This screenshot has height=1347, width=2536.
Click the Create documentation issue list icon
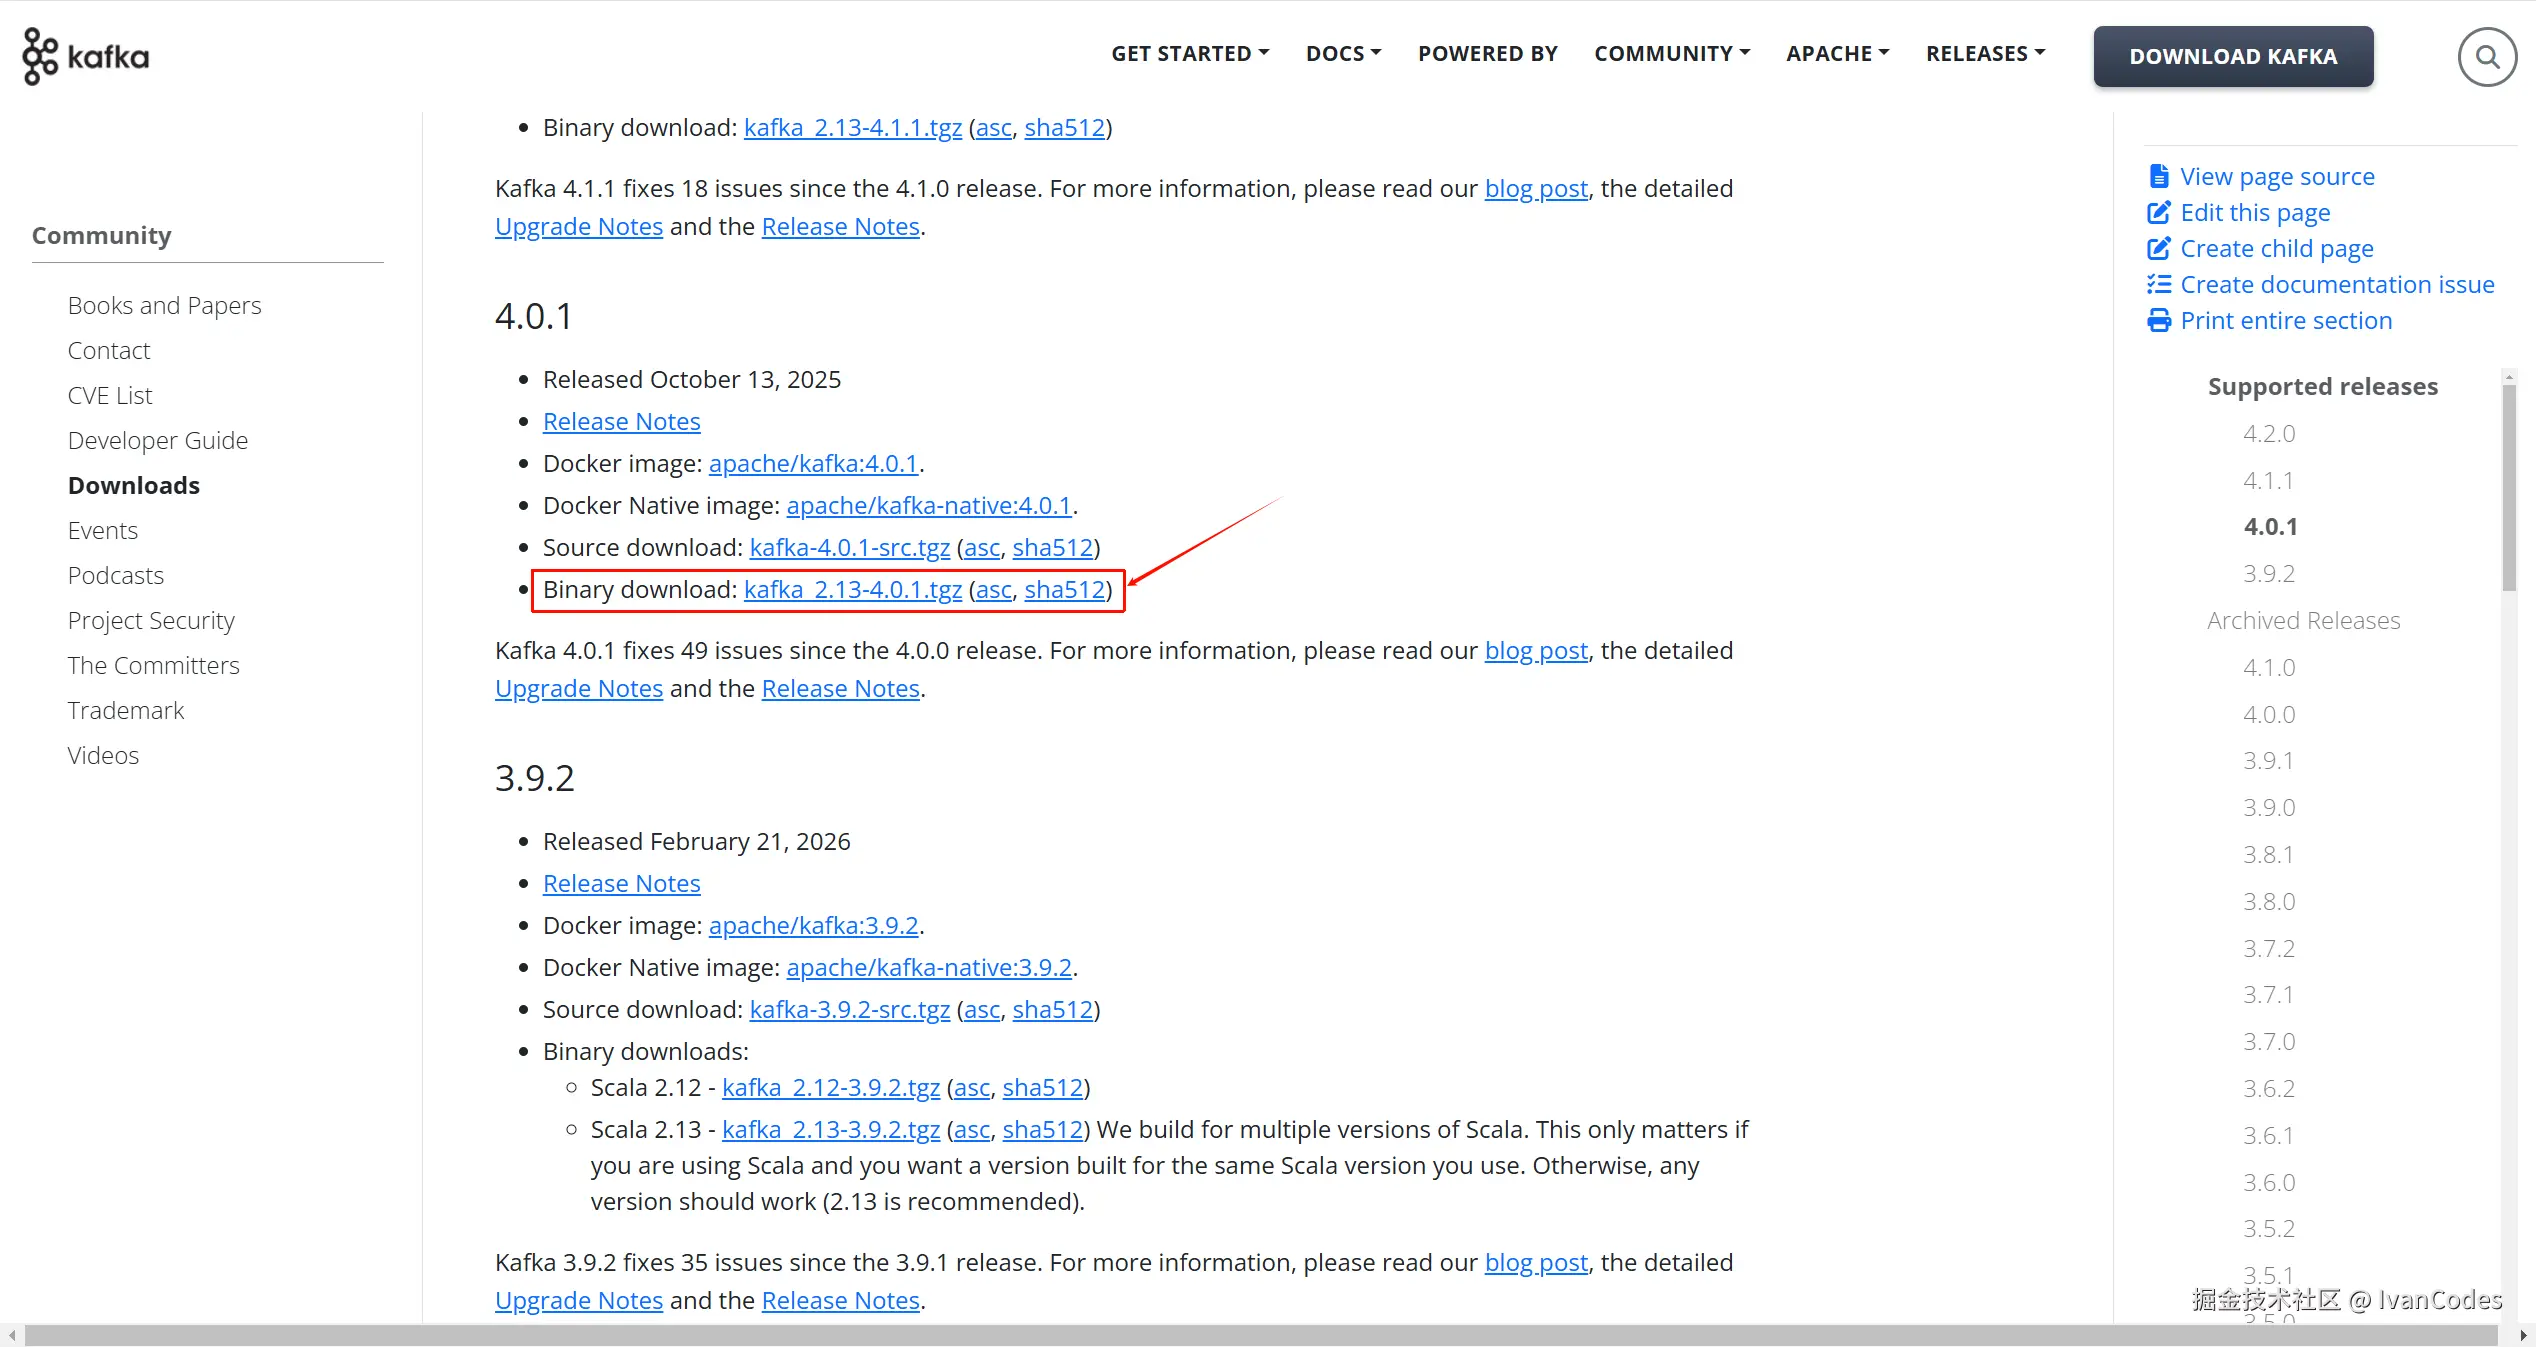tap(2159, 285)
